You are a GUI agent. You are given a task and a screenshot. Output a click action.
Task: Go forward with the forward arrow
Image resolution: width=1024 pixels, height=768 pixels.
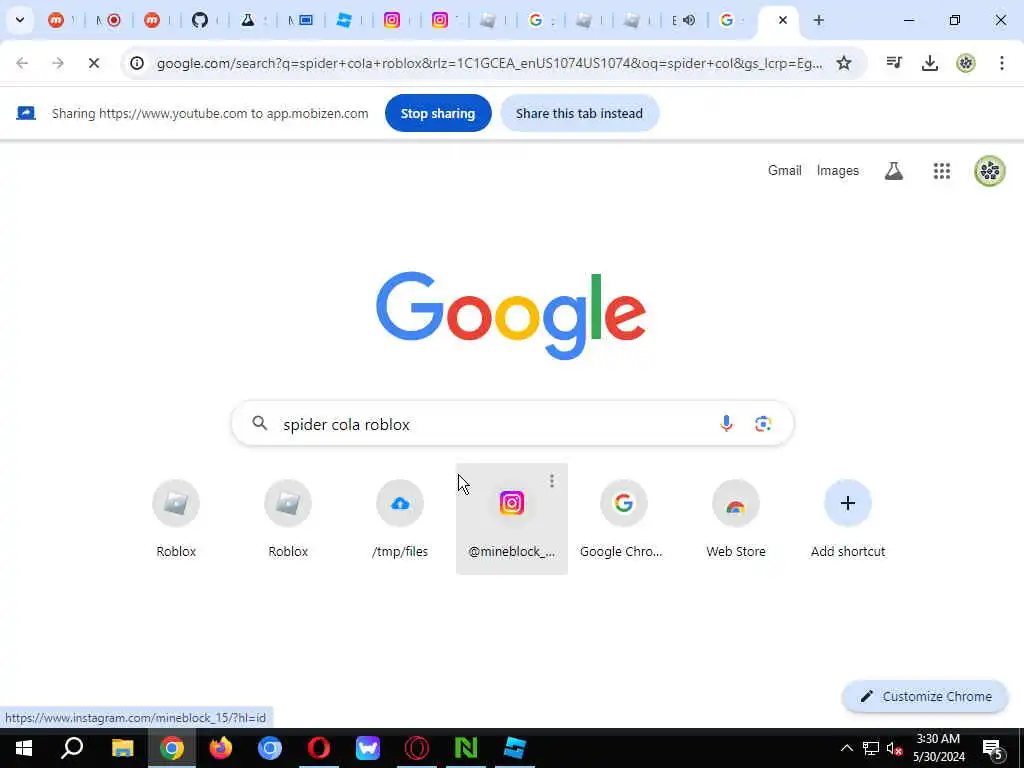coord(58,63)
